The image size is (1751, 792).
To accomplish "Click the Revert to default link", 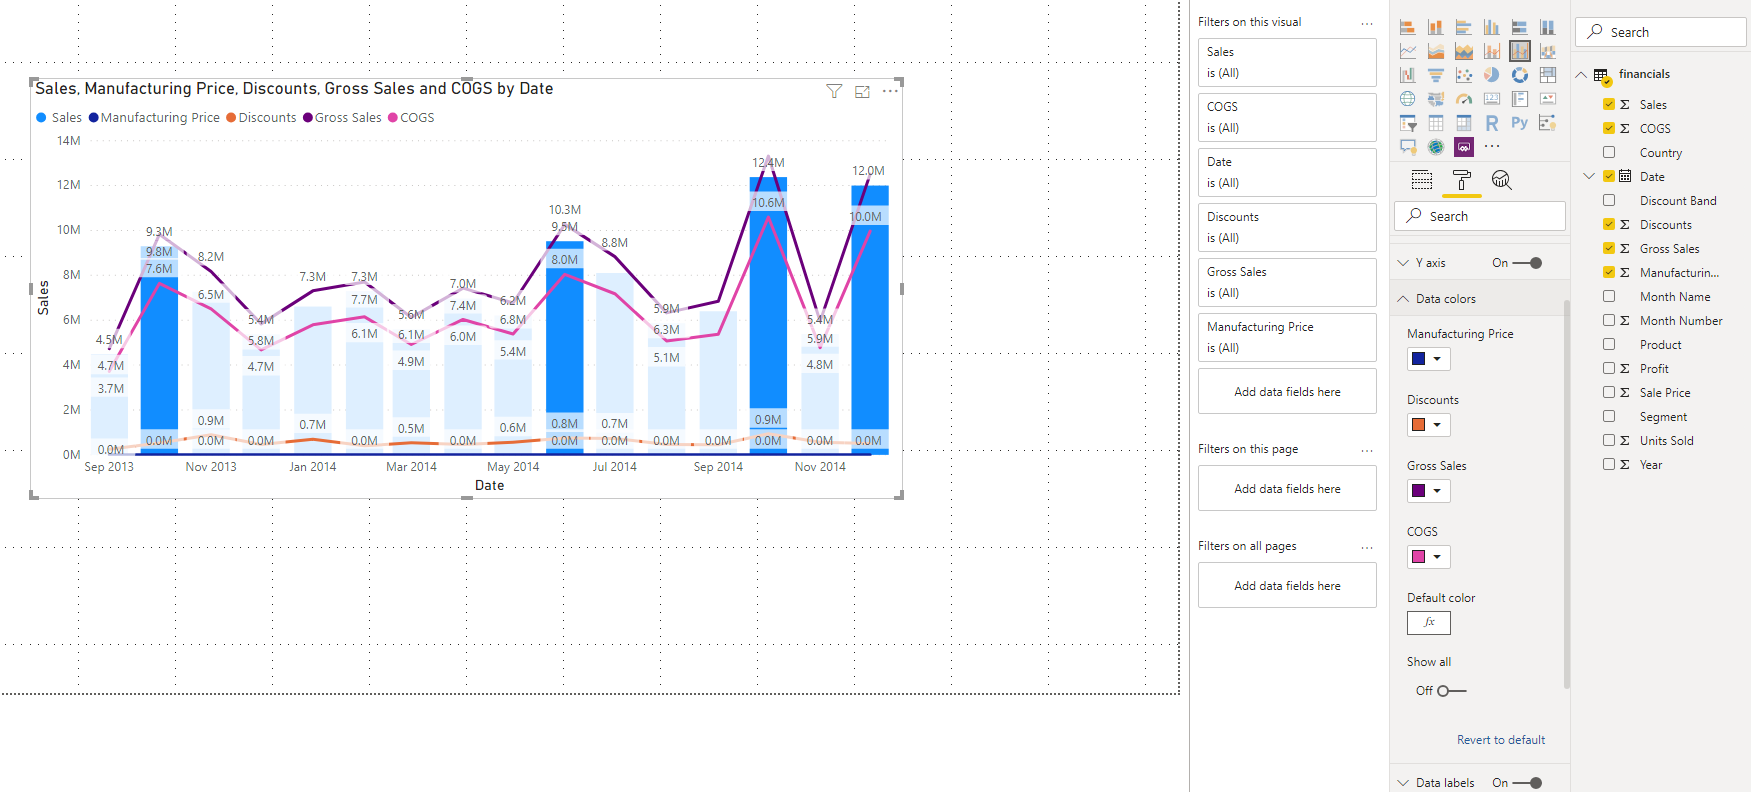I will (x=1501, y=740).
